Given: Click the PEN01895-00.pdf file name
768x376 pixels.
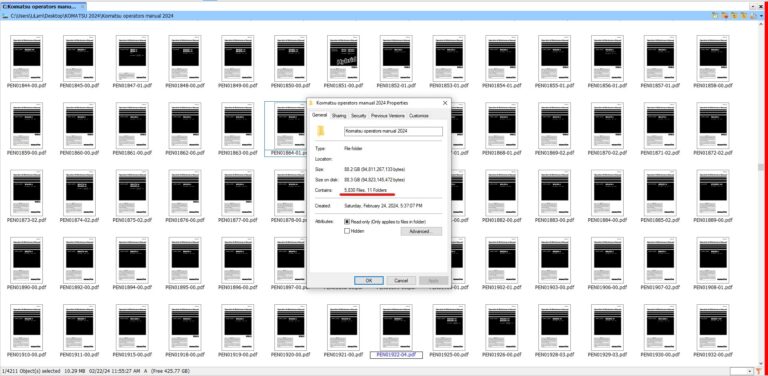Looking at the screenshot, I should (185, 287).
